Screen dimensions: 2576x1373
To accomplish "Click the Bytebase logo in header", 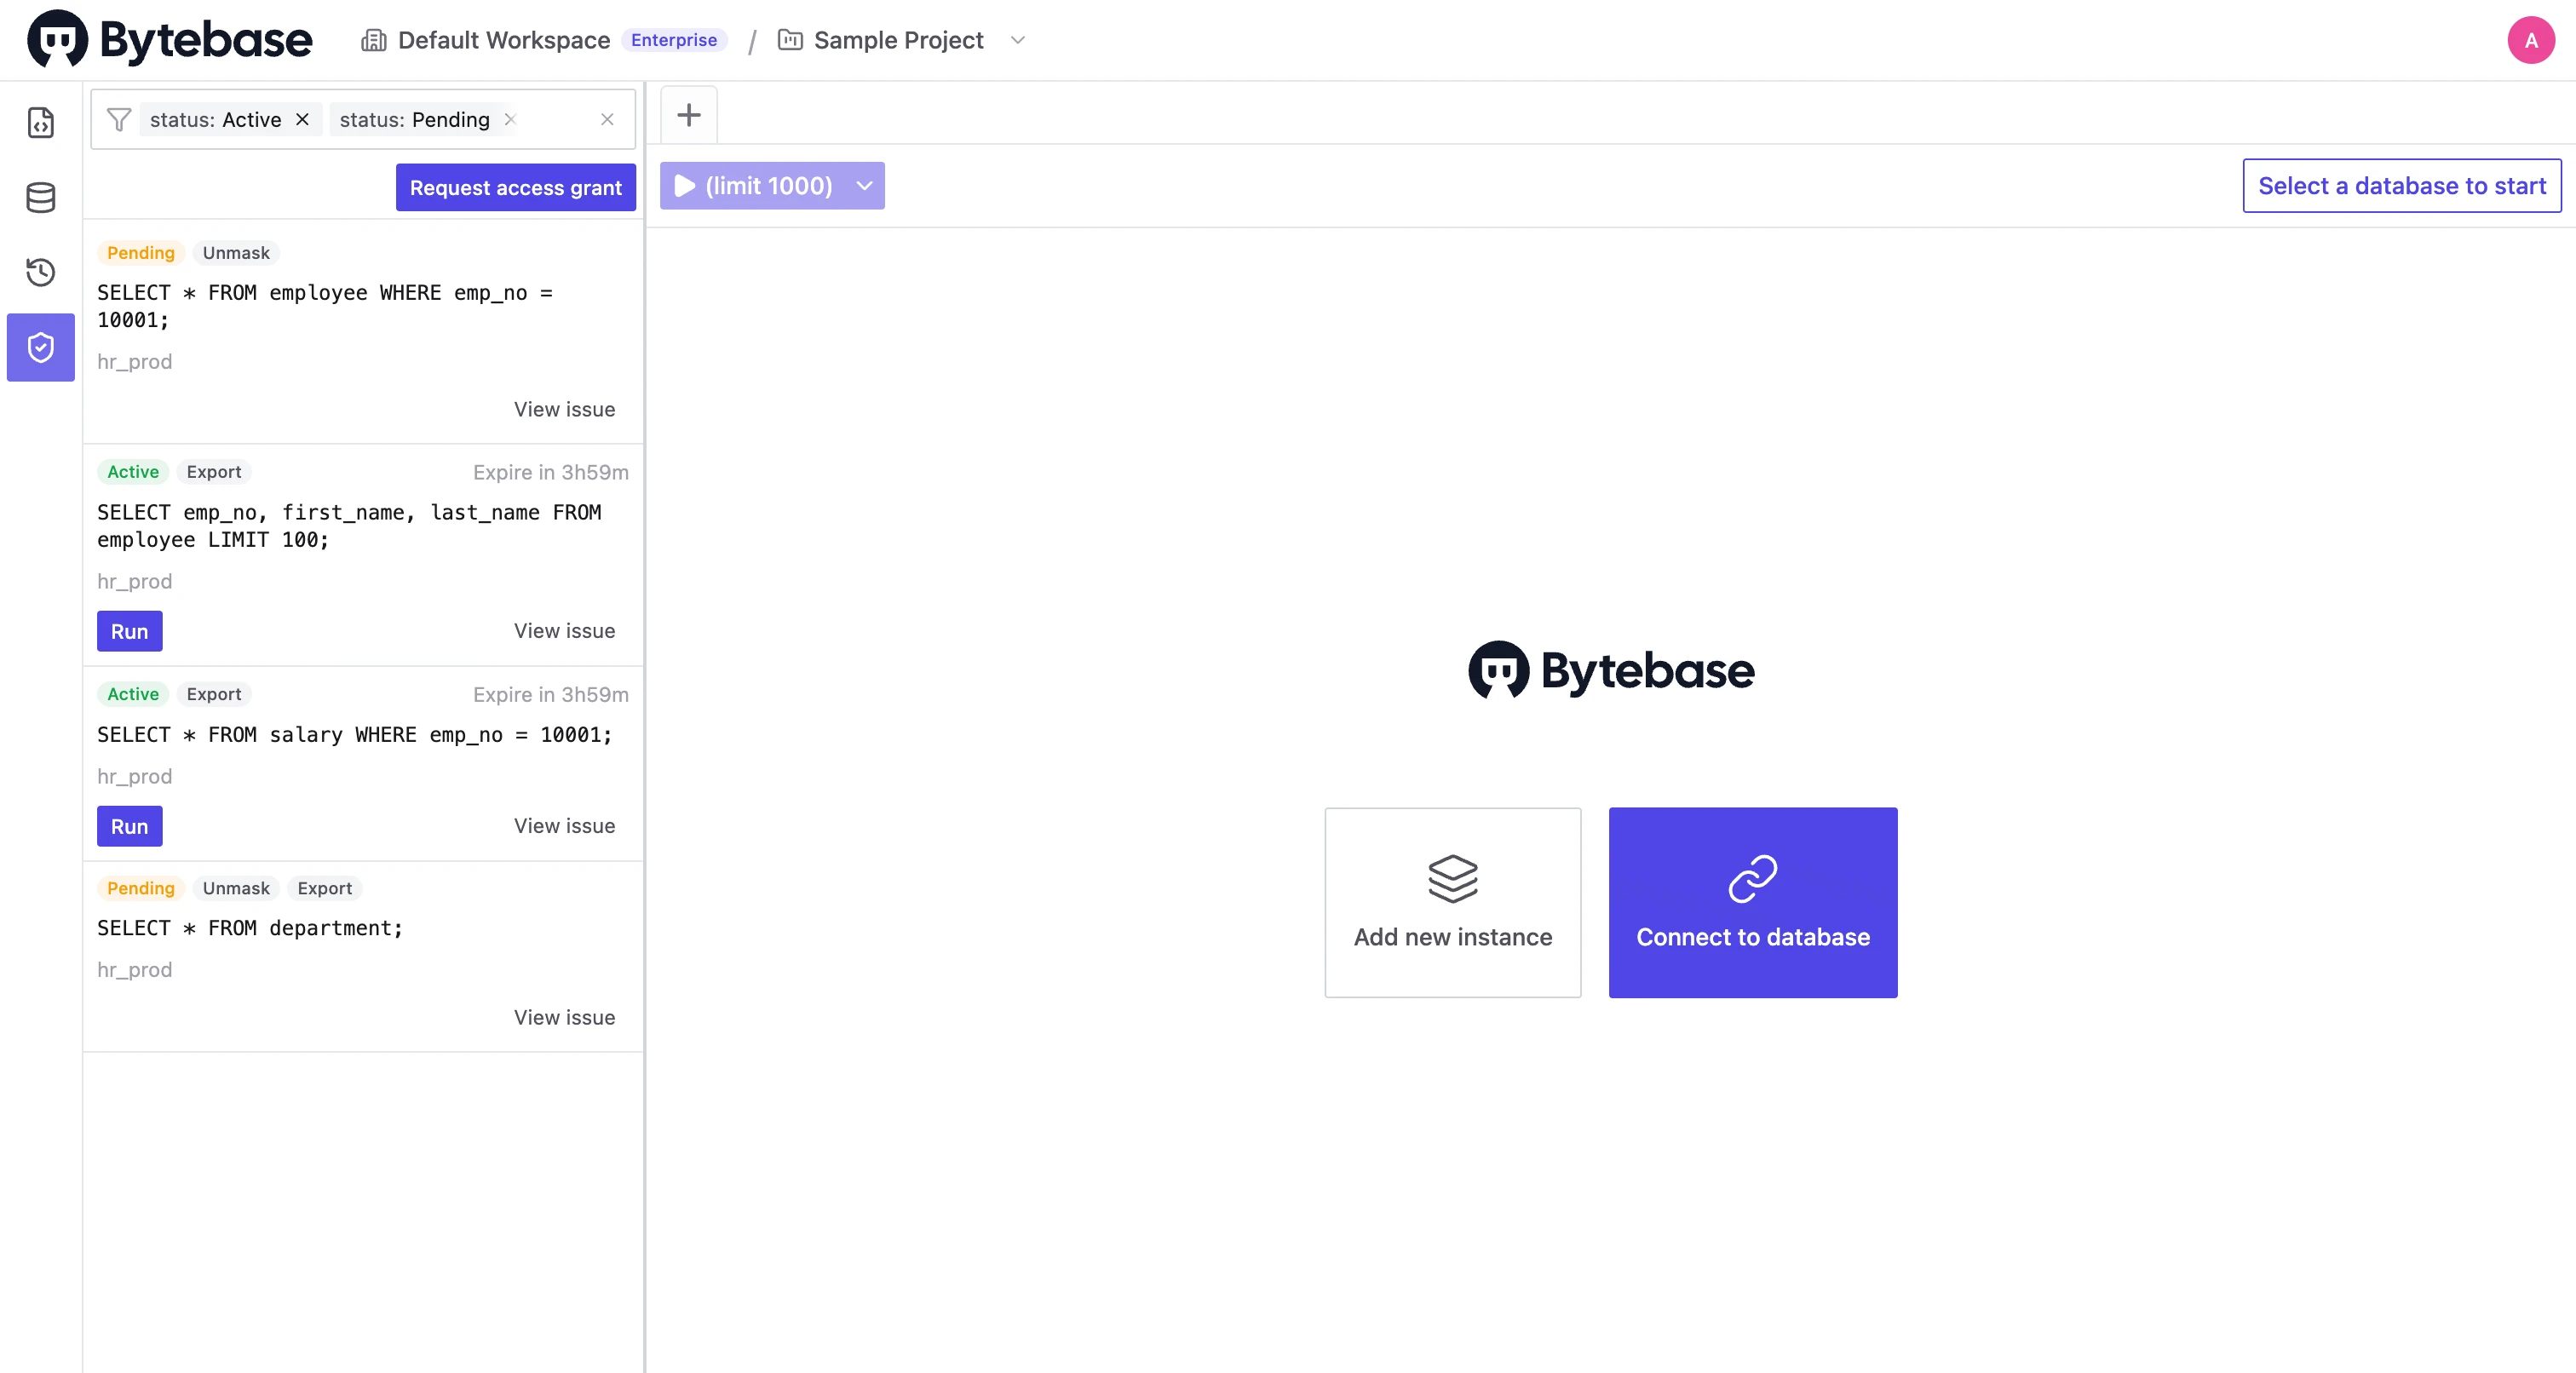I will (170, 39).
